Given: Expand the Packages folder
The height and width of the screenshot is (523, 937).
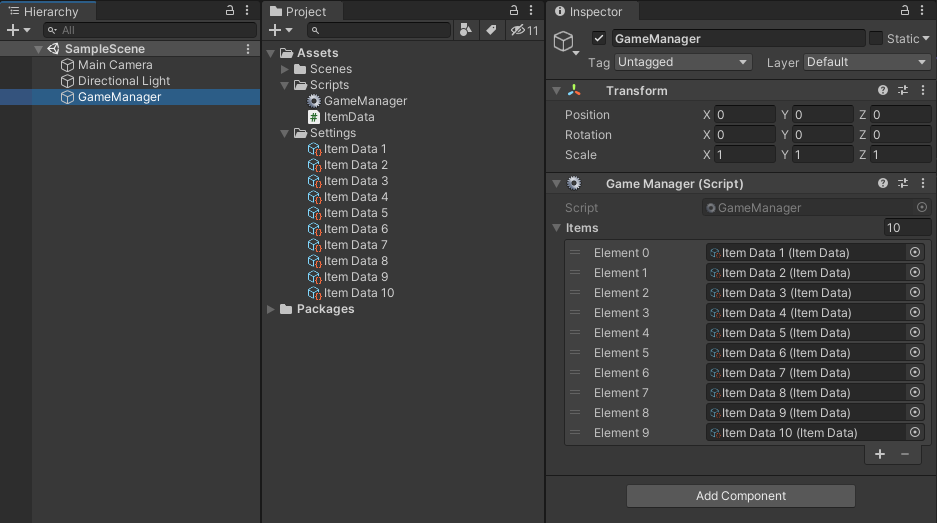Looking at the screenshot, I should coord(271,309).
